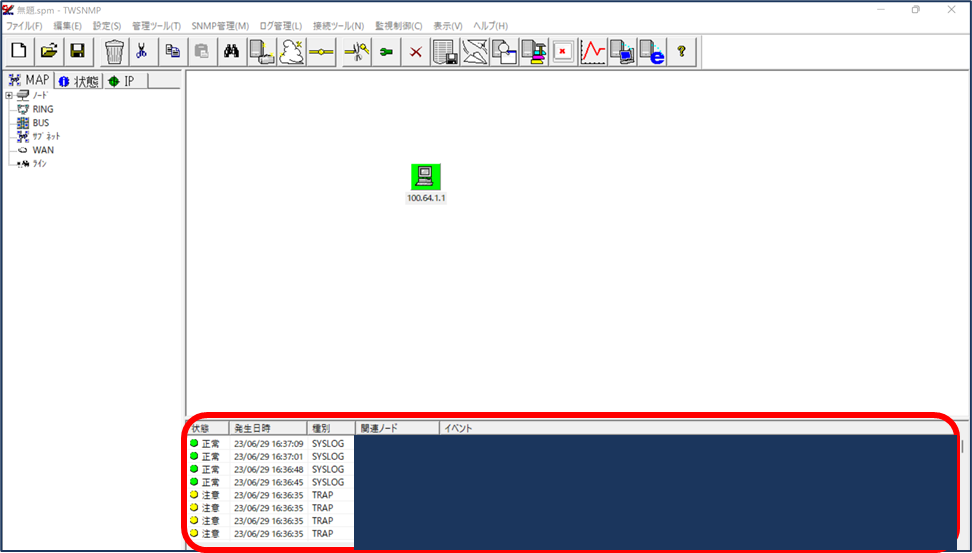Switch to the MAP tab
The width and height of the screenshot is (972, 553).
[29, 81]
